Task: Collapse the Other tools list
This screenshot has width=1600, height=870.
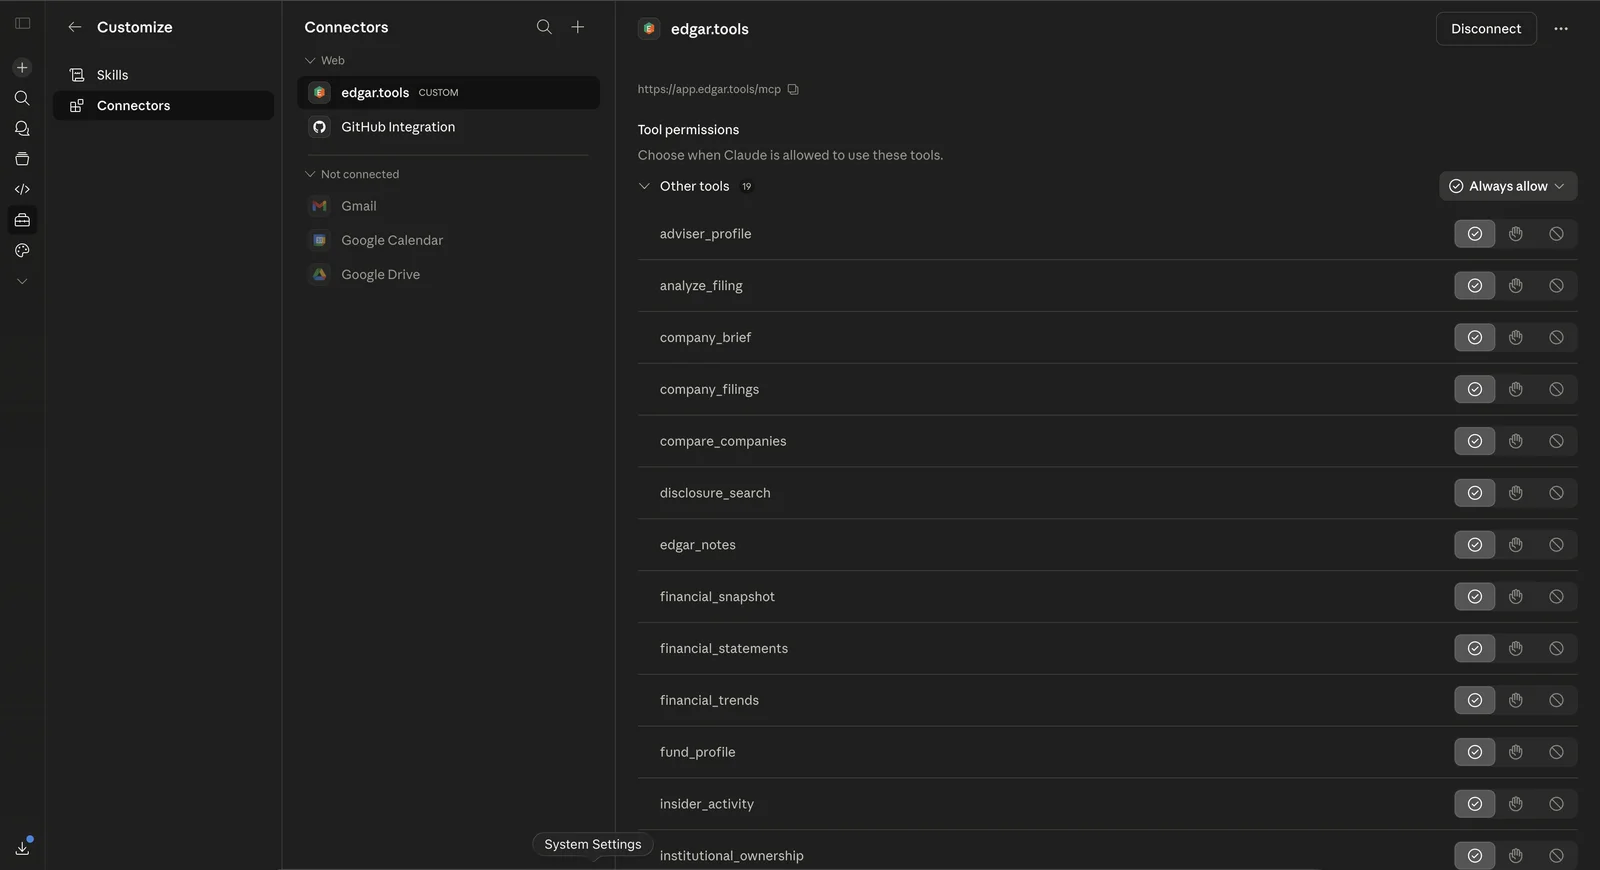Action: 644,186
